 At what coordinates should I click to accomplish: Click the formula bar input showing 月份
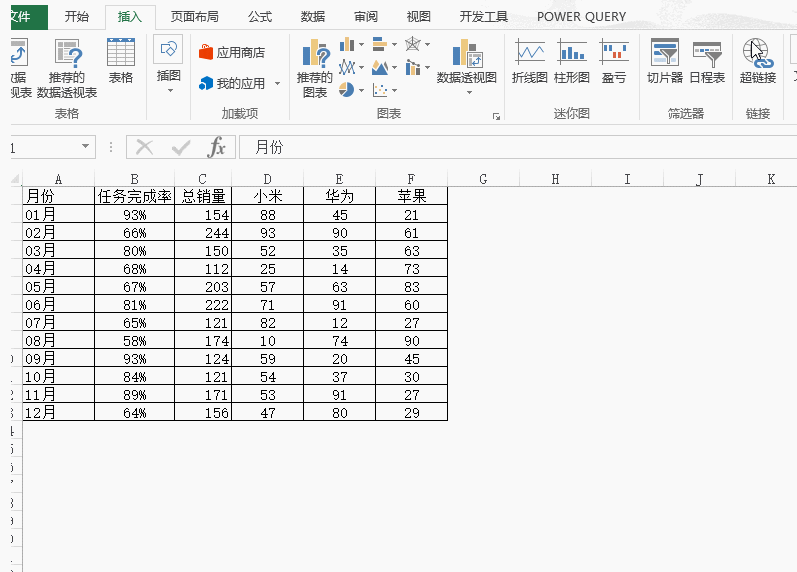click(x=500, y=147)
